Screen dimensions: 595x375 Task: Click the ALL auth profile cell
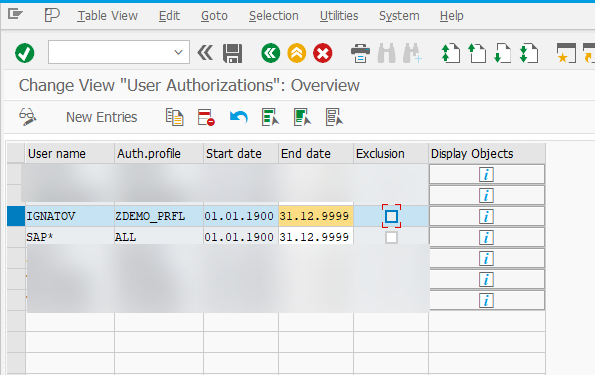coord(159,238)
